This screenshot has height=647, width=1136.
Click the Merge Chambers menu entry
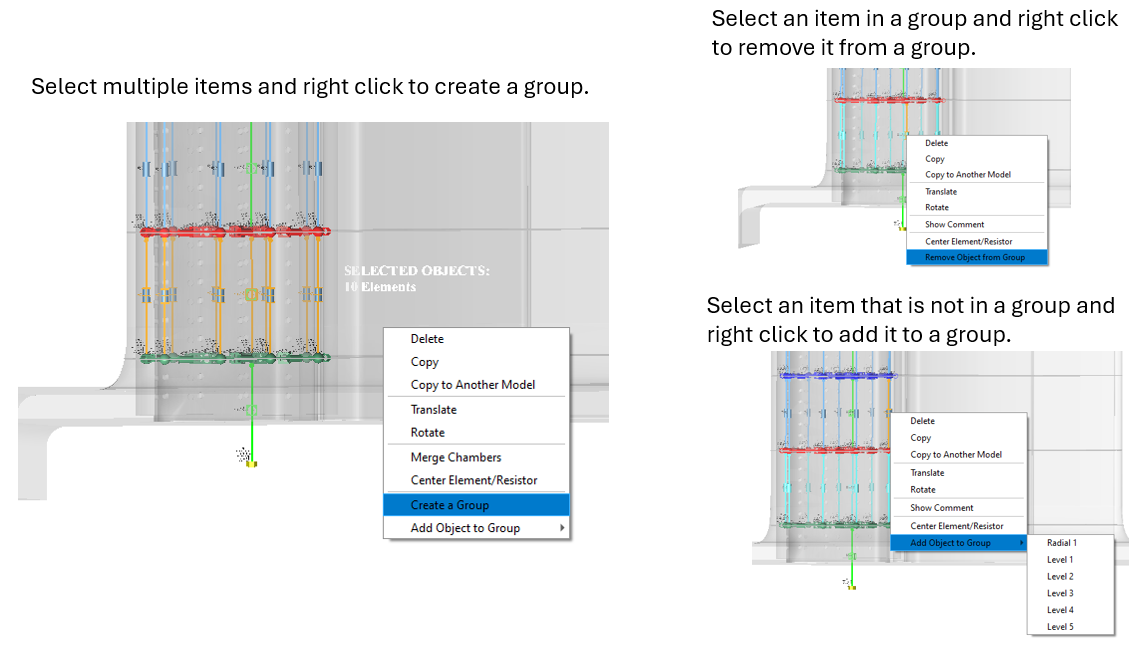pyautogui.click(x=456, y=457)
